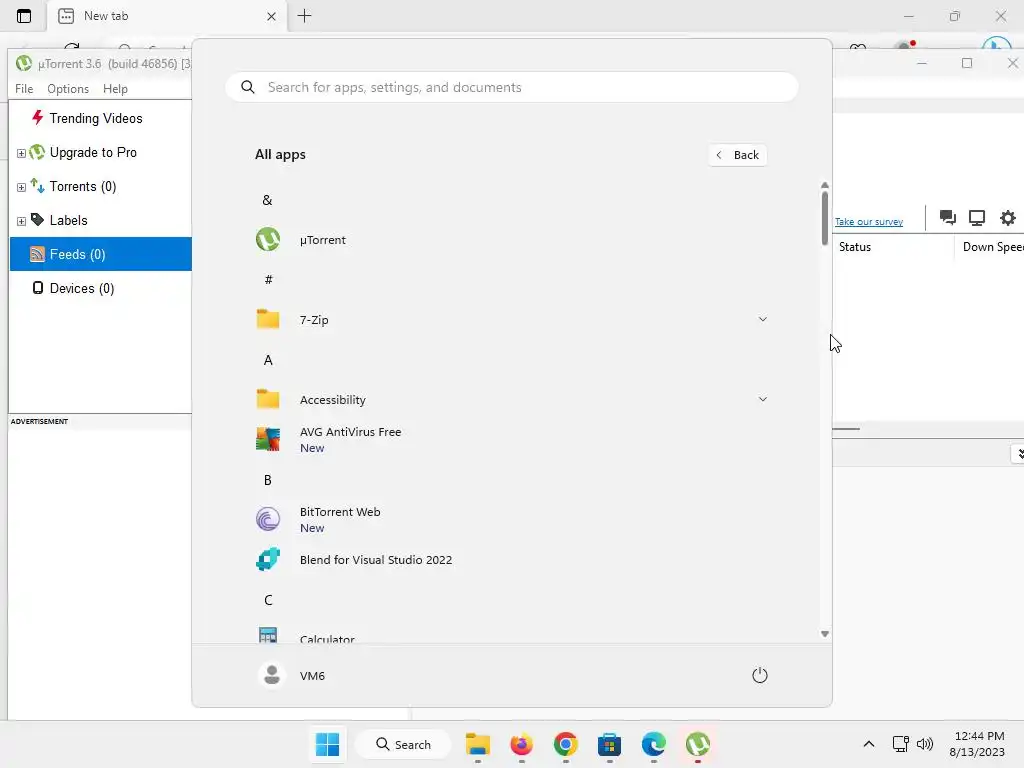
Task: Click the µTorrent chat bubbles icon
Action: (948, 217)
